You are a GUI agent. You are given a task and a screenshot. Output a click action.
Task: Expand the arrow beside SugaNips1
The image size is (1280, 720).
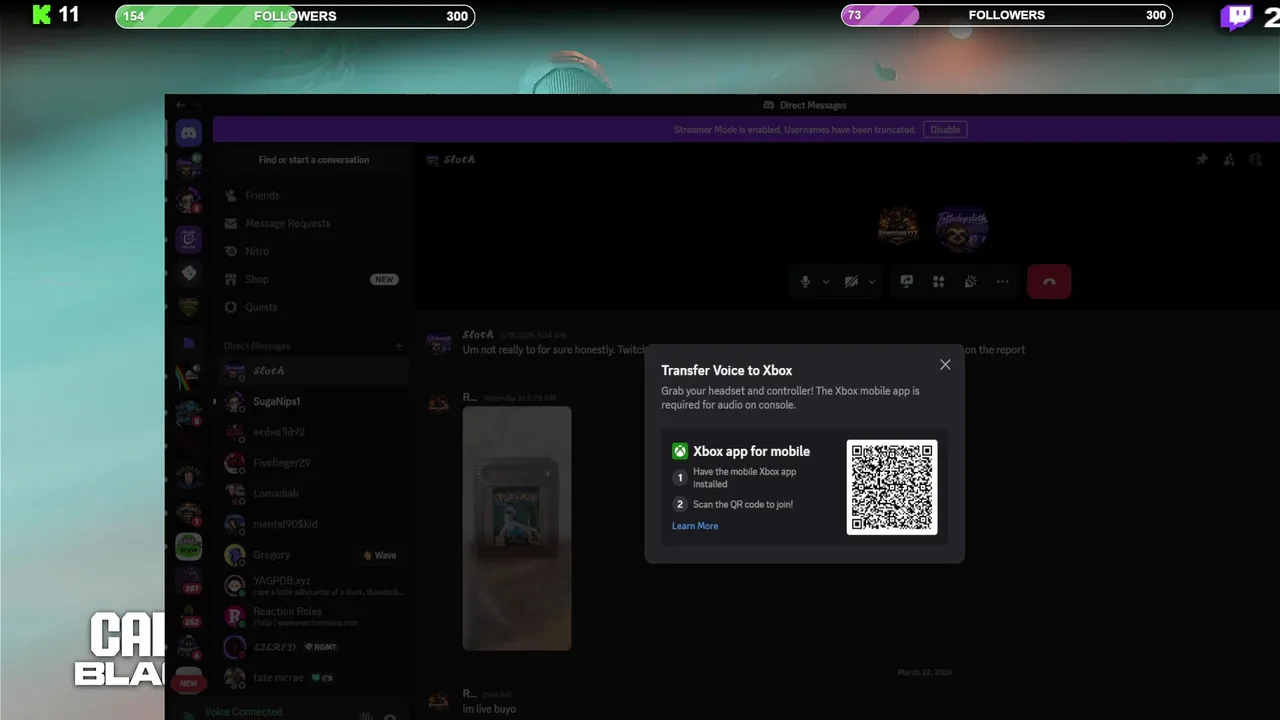(214, 402)
